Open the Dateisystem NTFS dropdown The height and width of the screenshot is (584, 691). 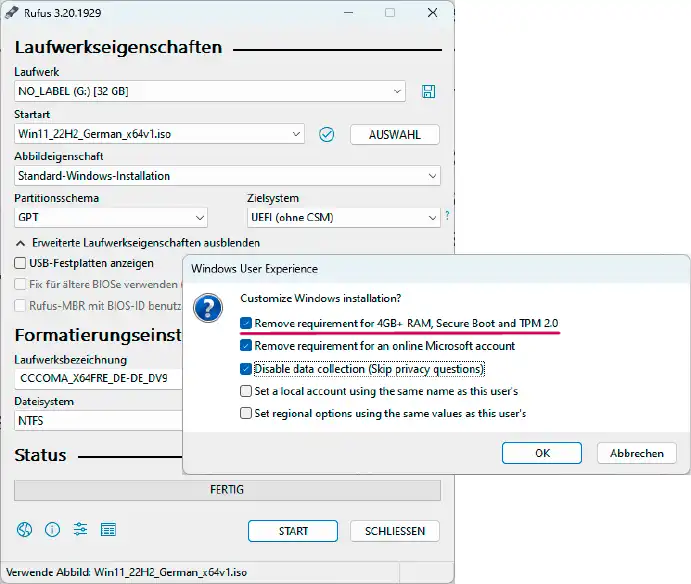click(98, 421)
